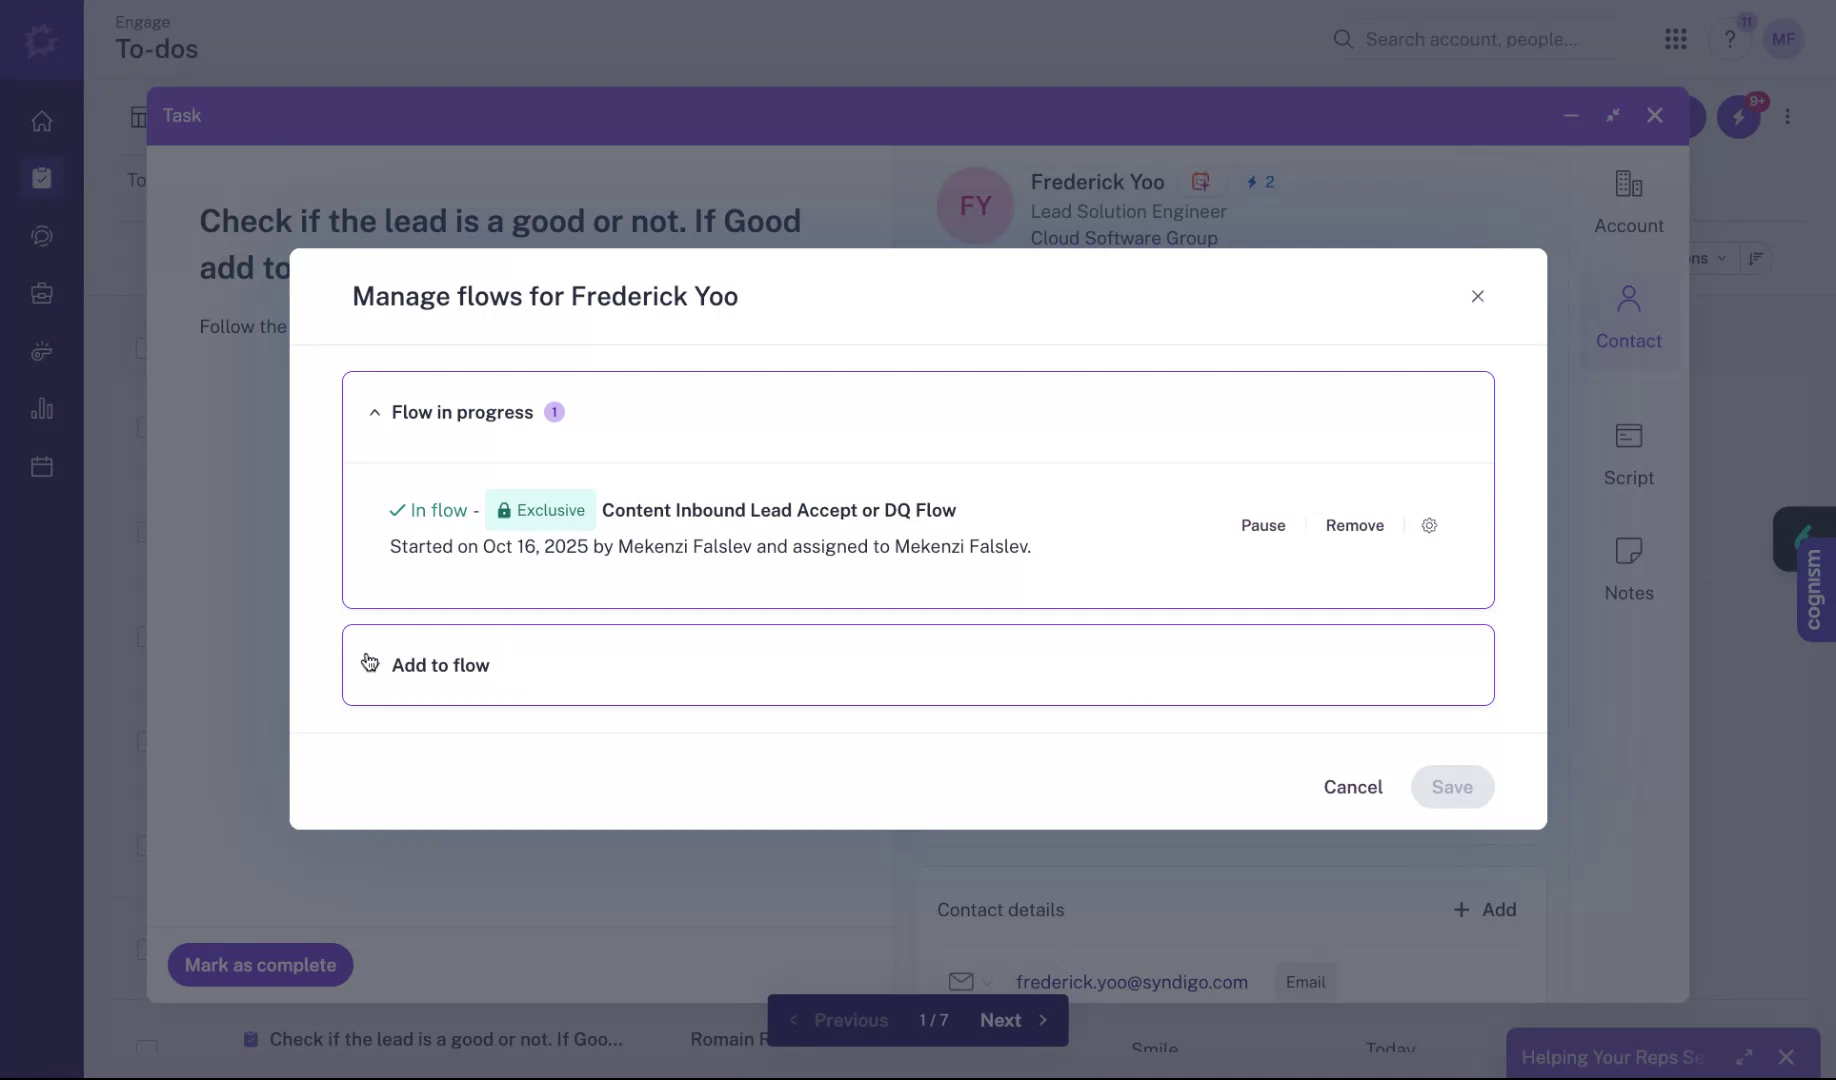Select the Conversations chat icon in sidebar
Image resolution: width=1836 pixels, height=1080 pixels.
pyautogui.click(x=41, y=236)
